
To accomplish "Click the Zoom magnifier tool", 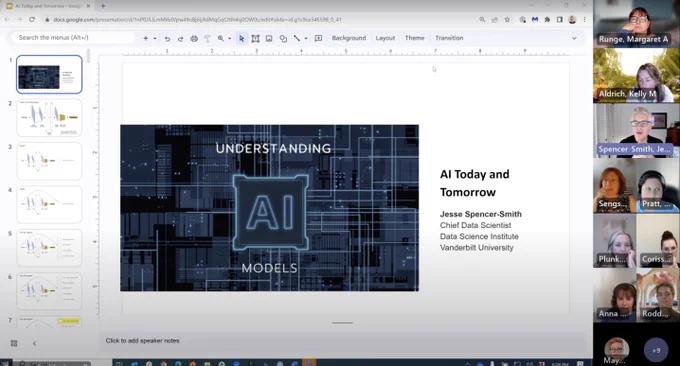I will pyautogui.click(x=221, y=38).
